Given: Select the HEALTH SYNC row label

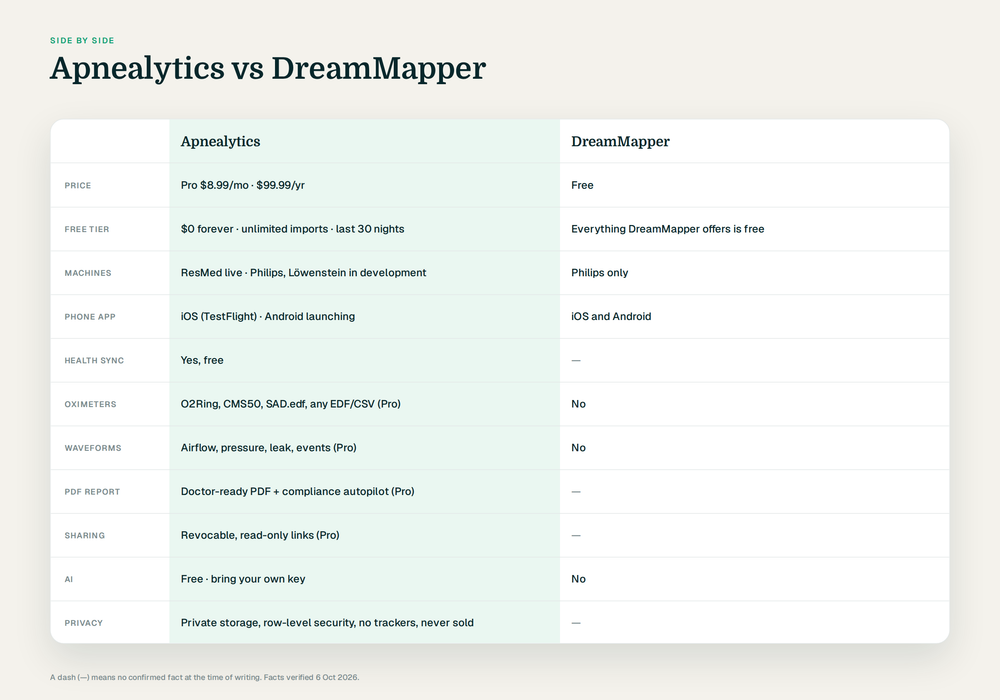Looking at the screenshot, I should 94,361.
